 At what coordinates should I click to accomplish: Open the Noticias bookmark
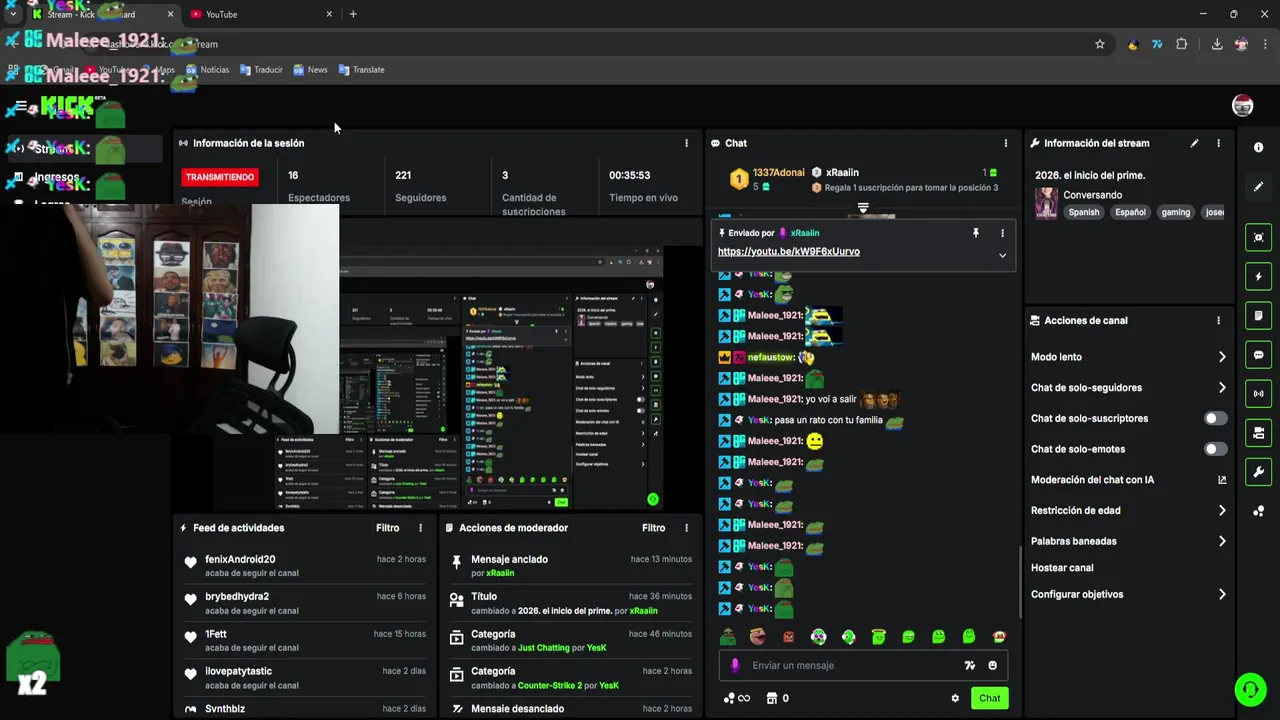[207, 70]
